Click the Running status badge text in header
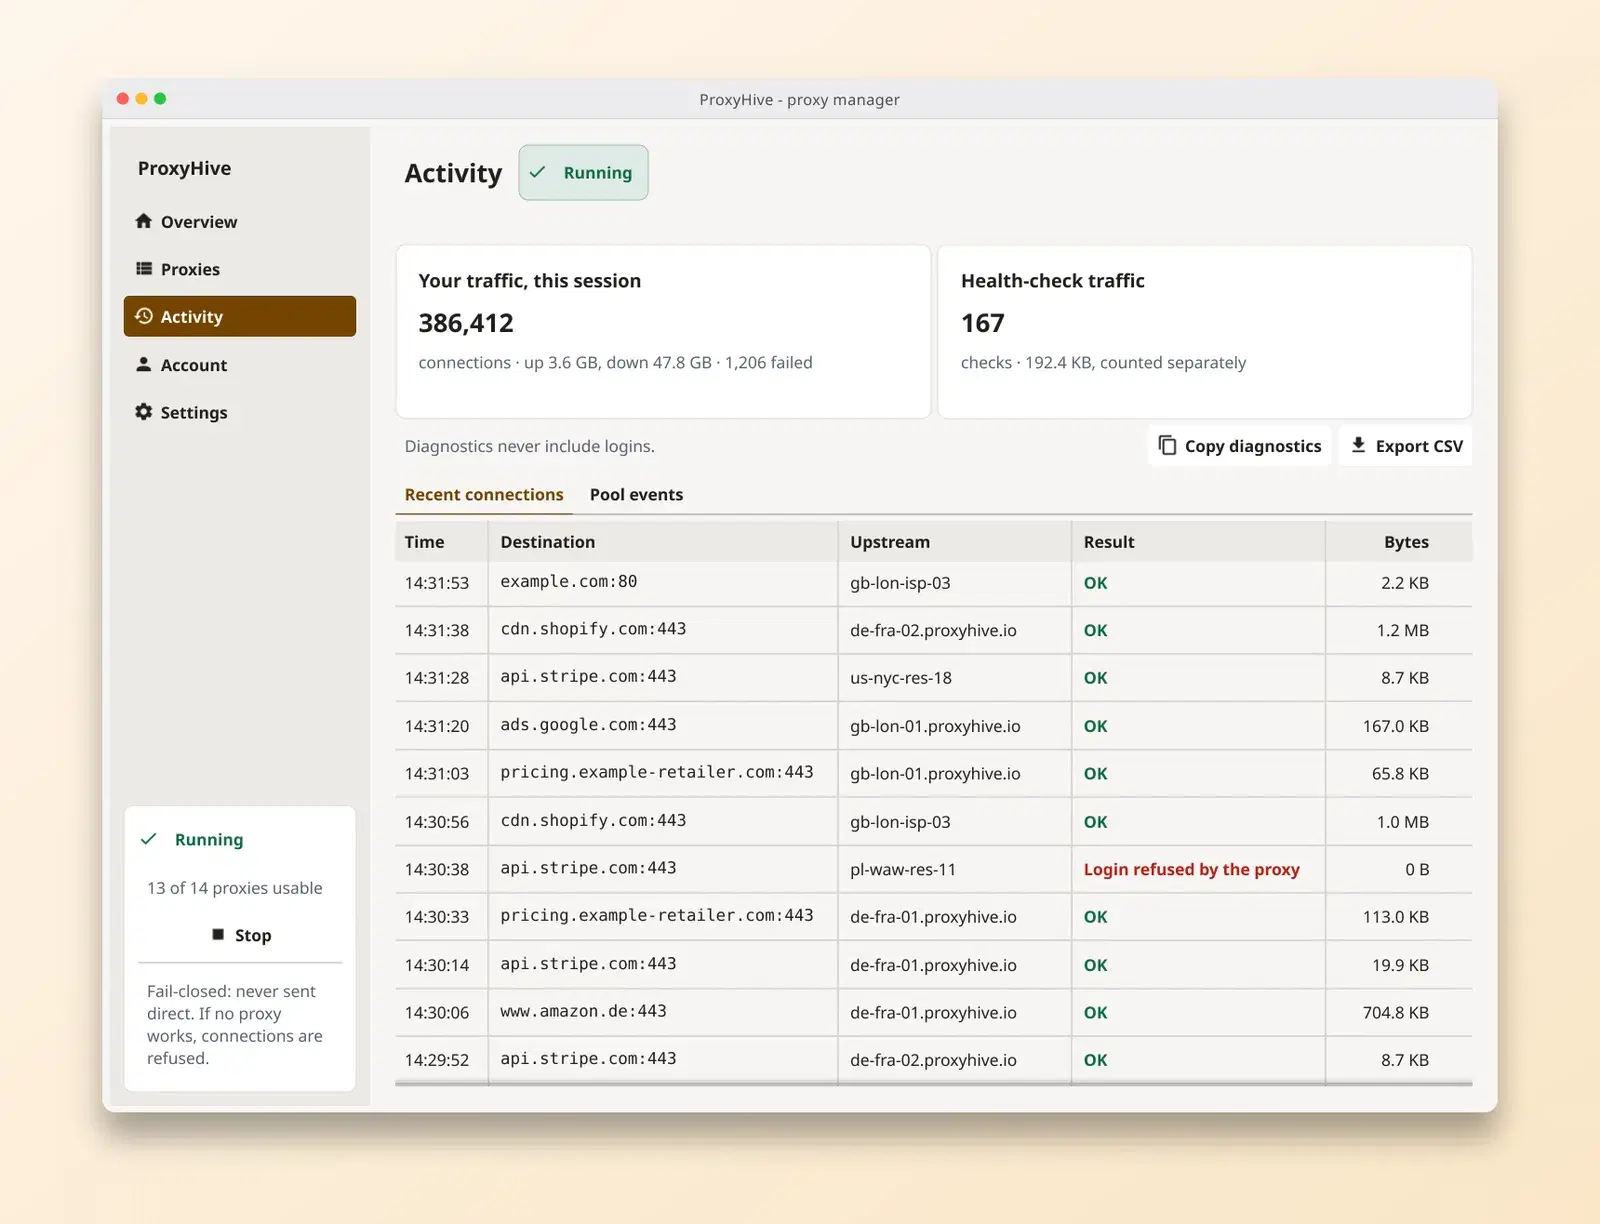This screenshot has height=1224, width=1600. tap(598, 172)
